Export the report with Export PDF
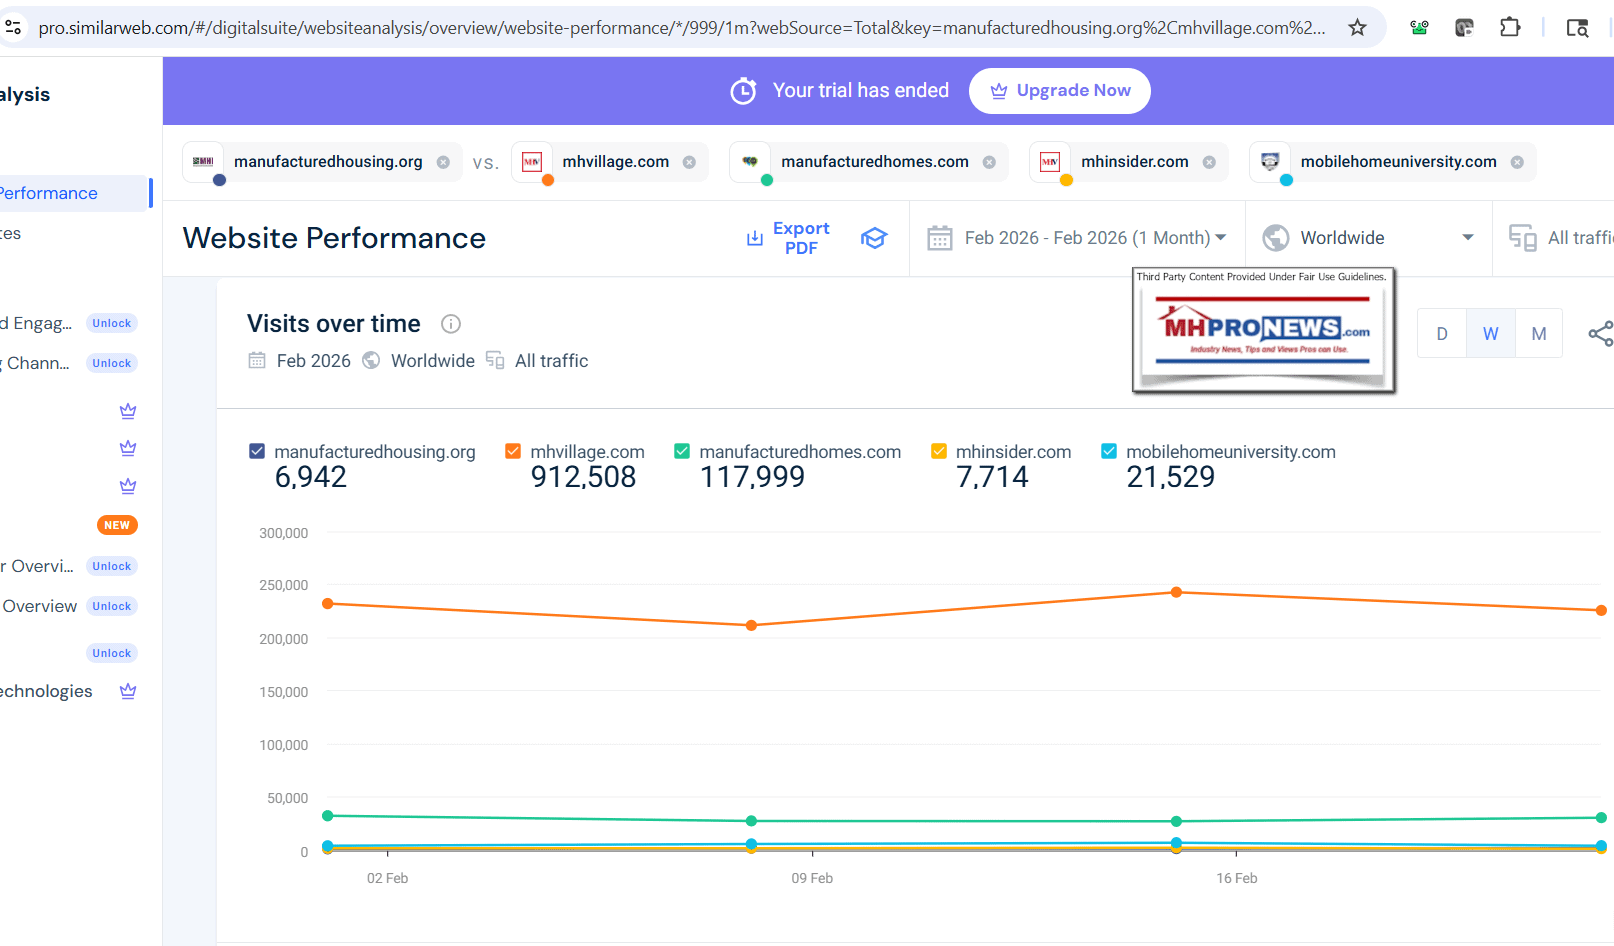The width and height of the screenshot is (1614, 946). (789, 238)
